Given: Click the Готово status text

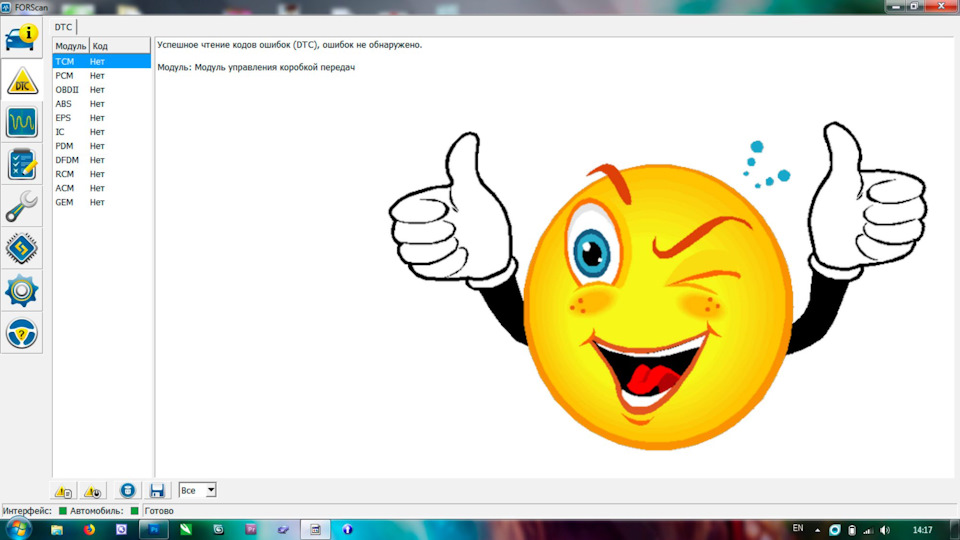Looking at the screenshot, I should pos(159,511).
